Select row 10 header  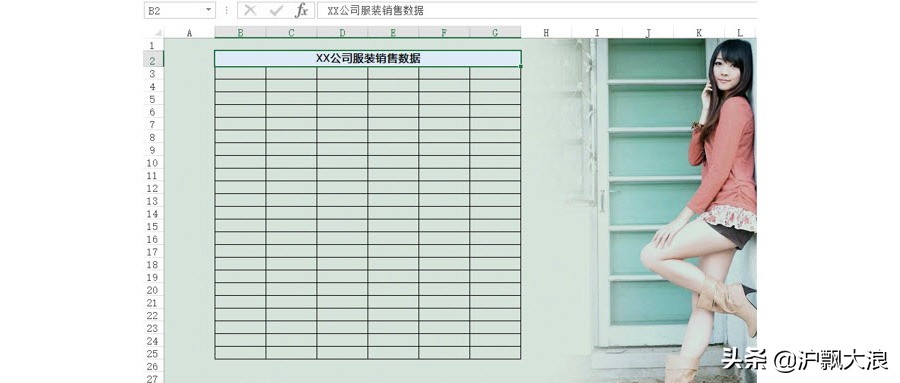pos(152,163)
